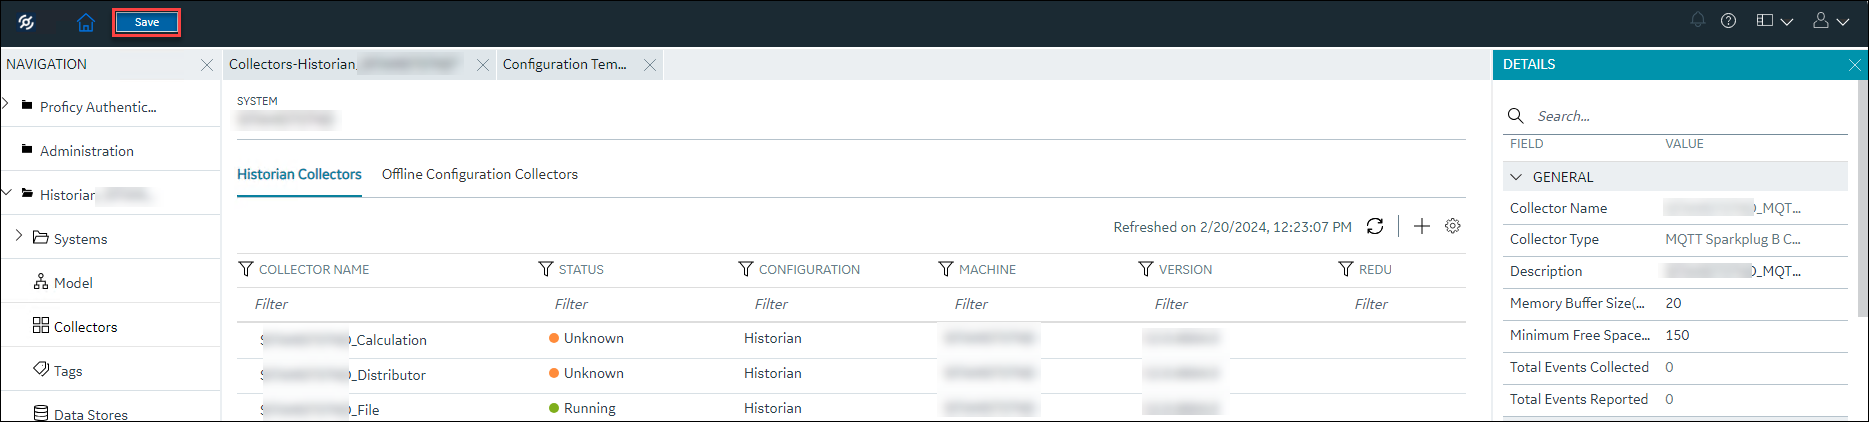Open the user account menu
The image size is (1869, 422).
1831,20
